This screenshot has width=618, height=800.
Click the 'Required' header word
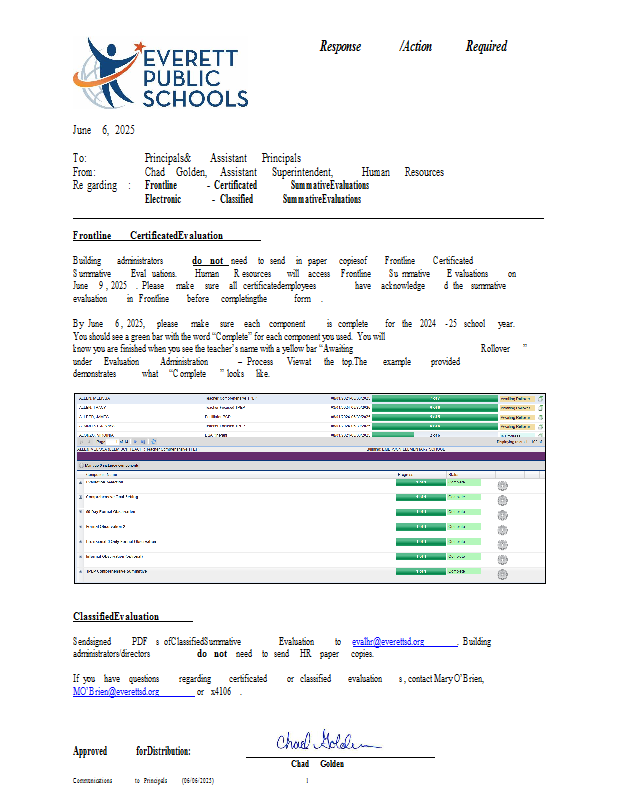(x=486, y=46)
